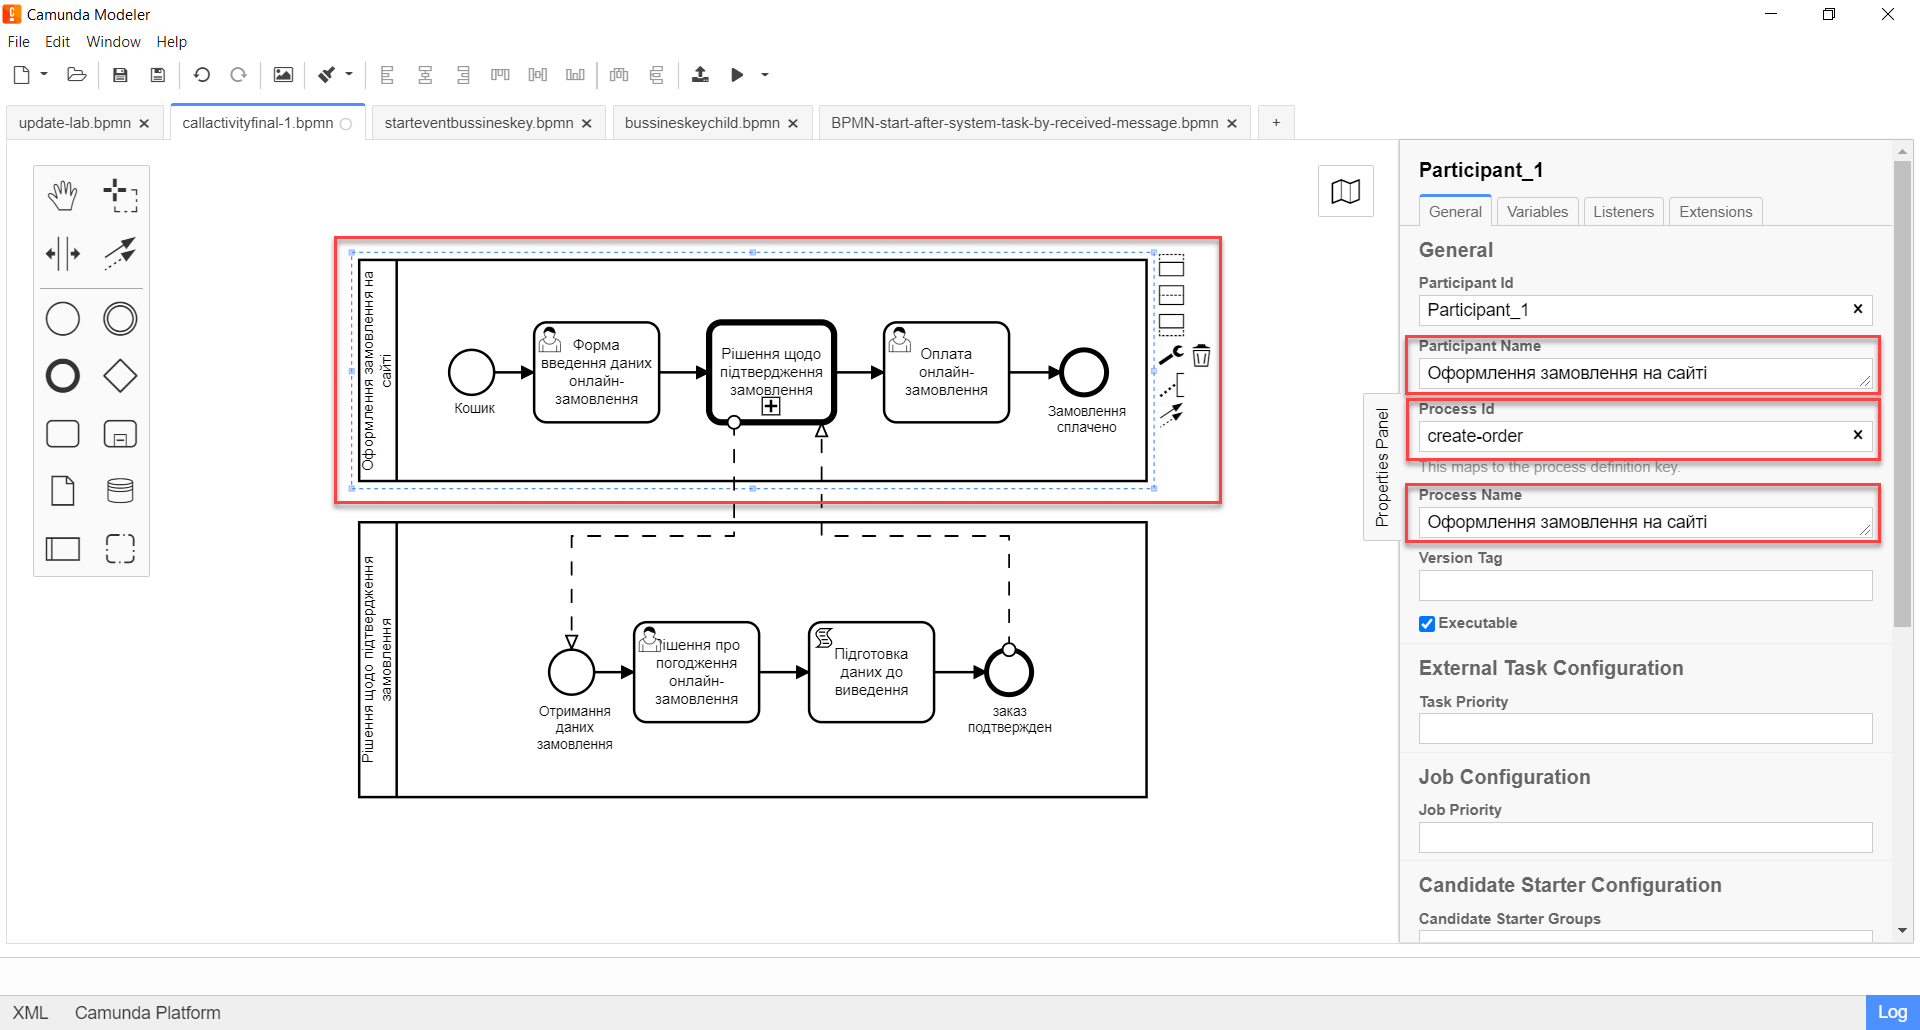
Task: Click the Participant Name text field
Action: coord(1645,373)
